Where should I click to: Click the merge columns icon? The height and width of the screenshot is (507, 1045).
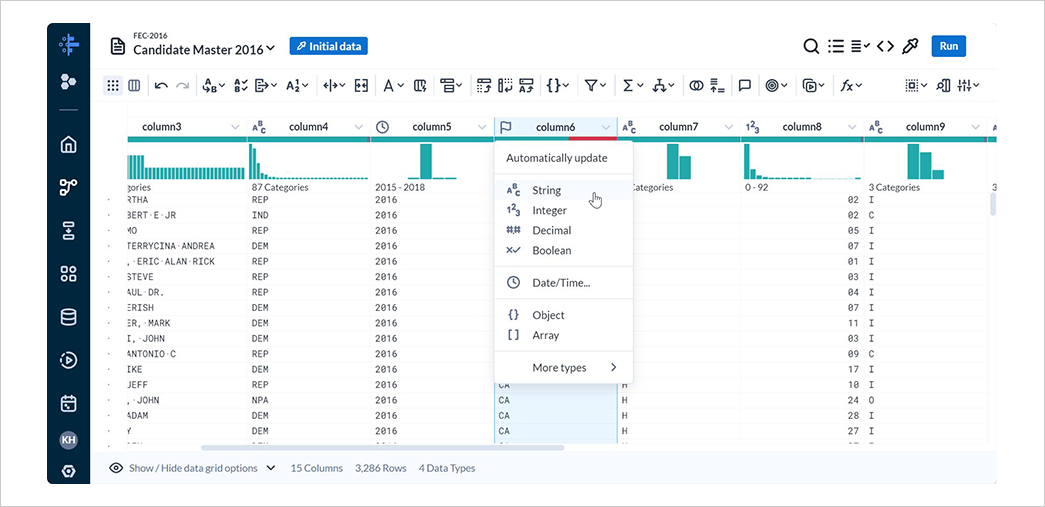point(361,85)
